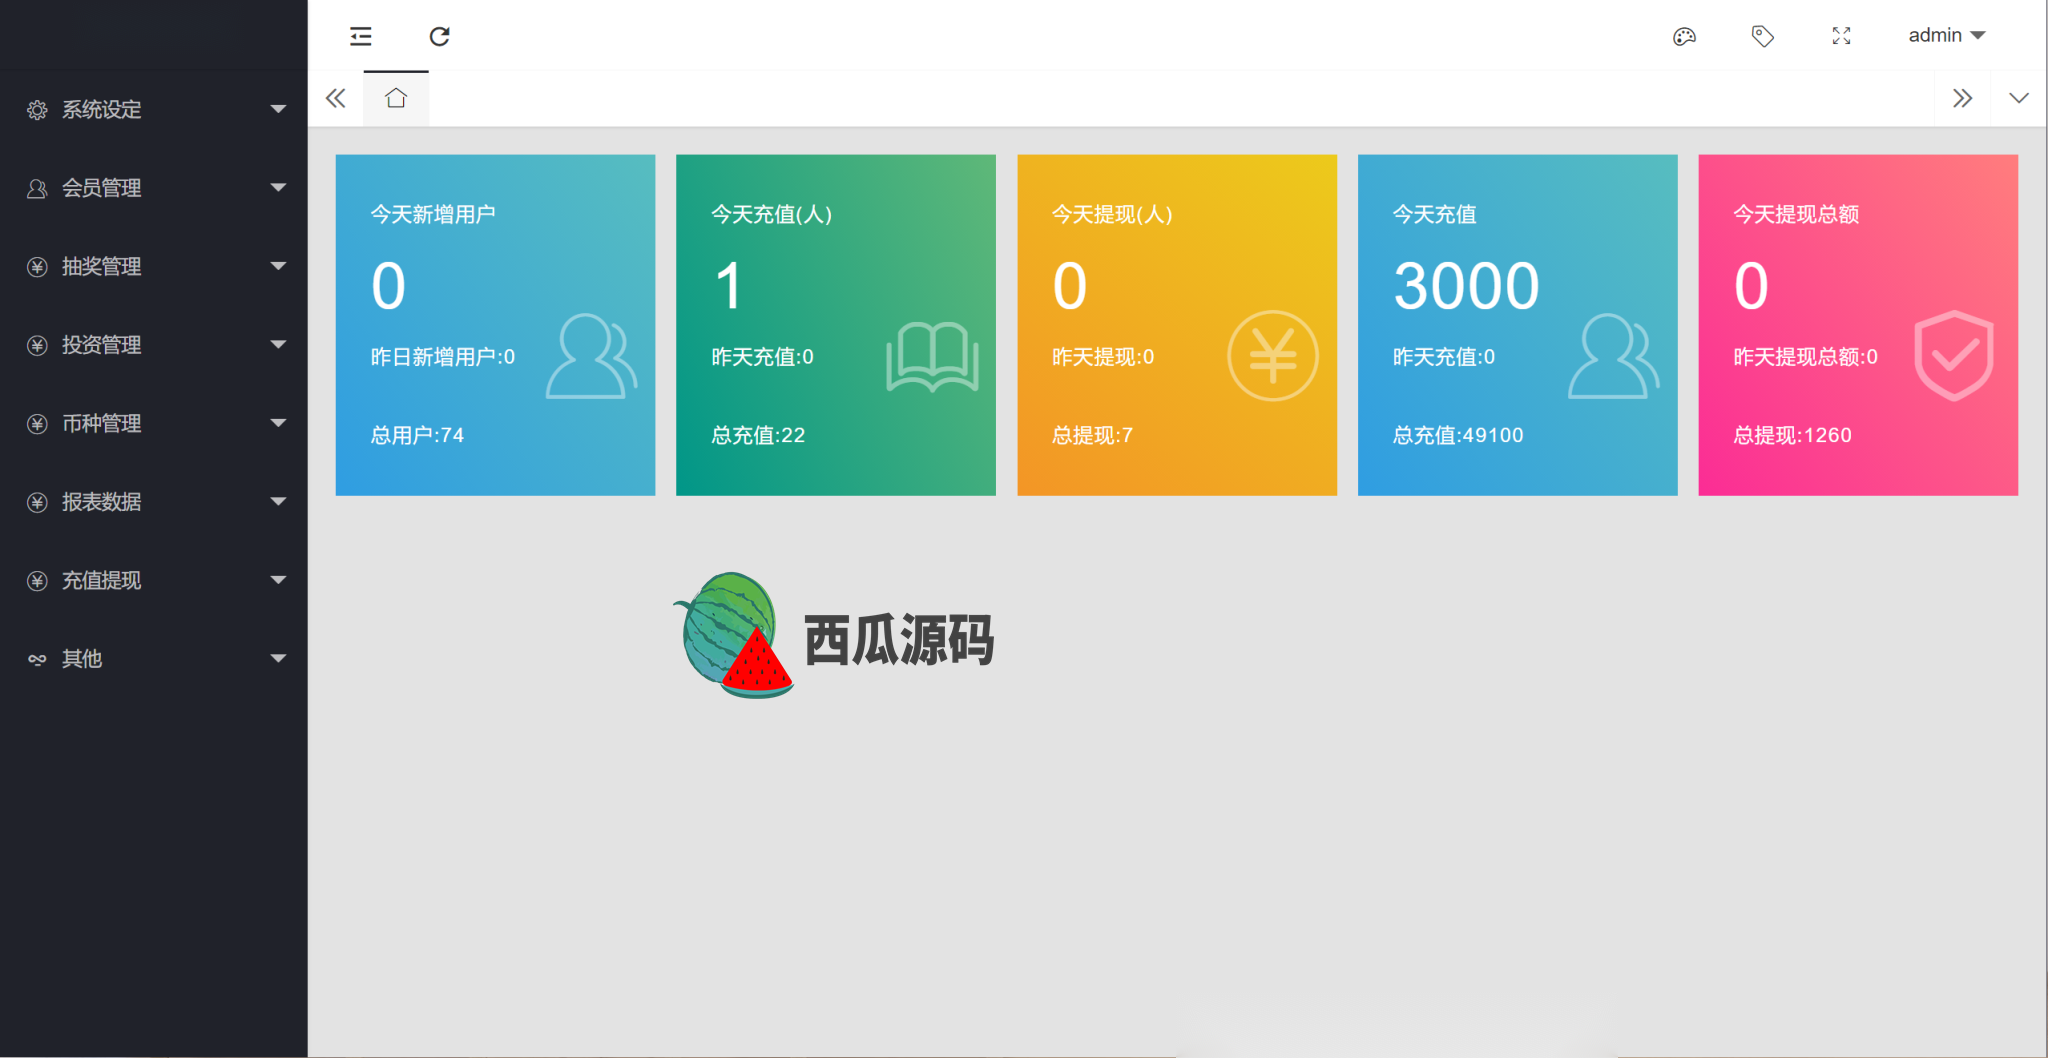Click the yen icon beside 投资管理
The image size is (2048, 1058).
(x=37, y=345)
